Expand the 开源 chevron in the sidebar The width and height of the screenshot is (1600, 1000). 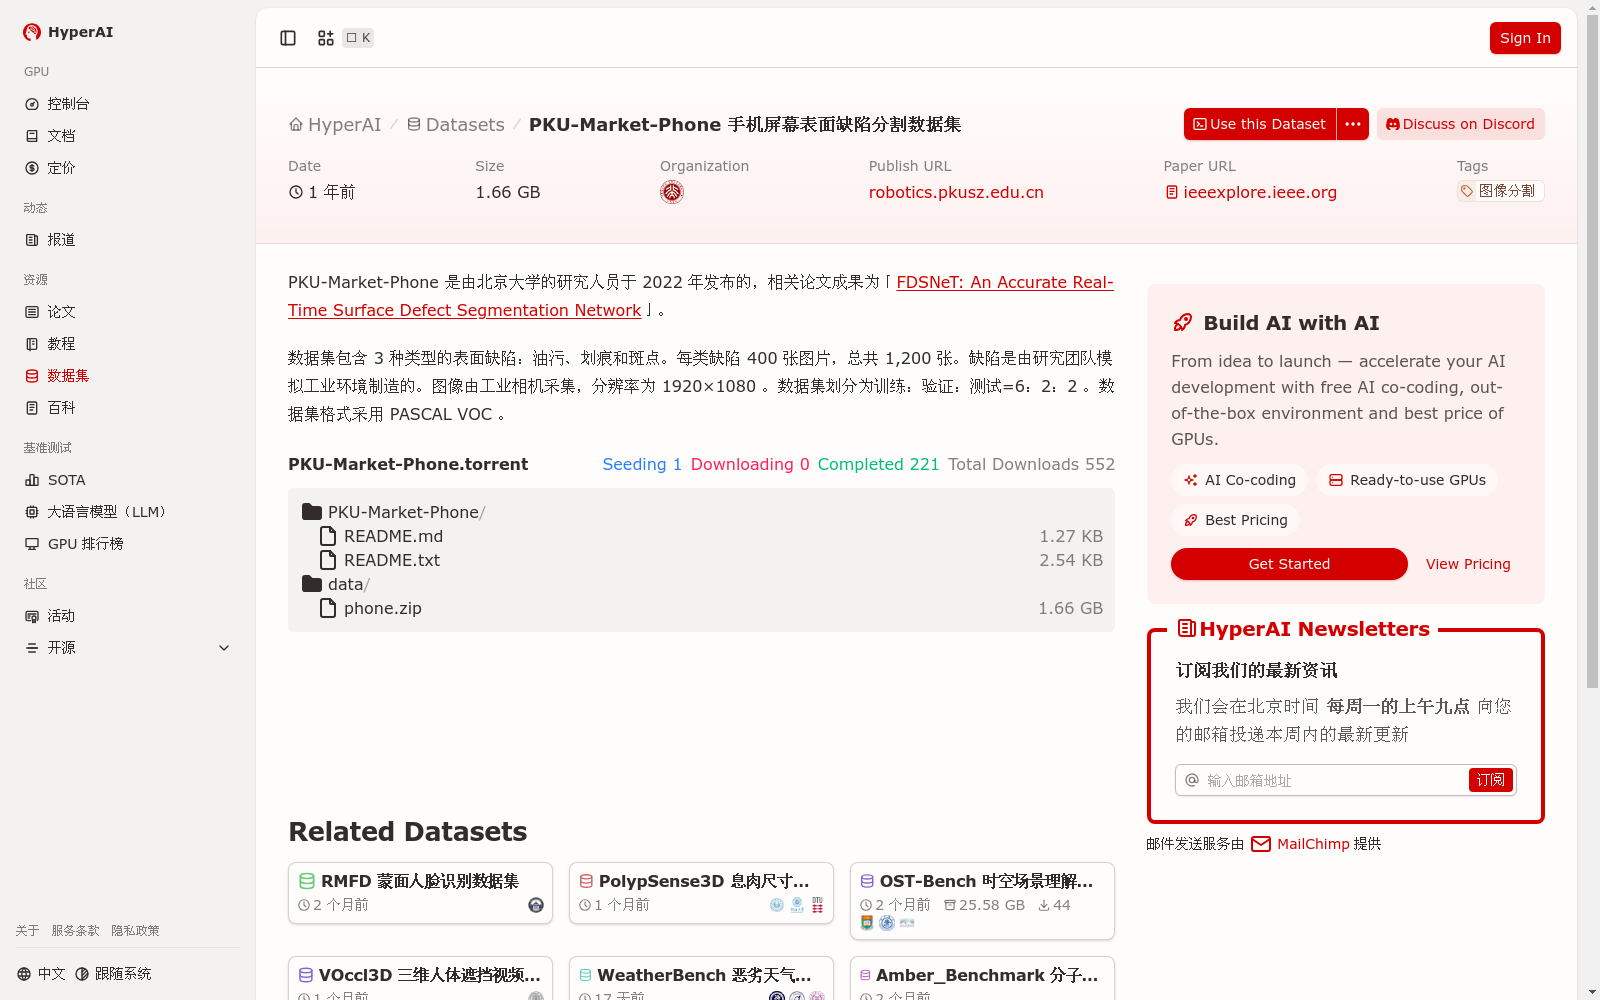click(x=224, y=648)
